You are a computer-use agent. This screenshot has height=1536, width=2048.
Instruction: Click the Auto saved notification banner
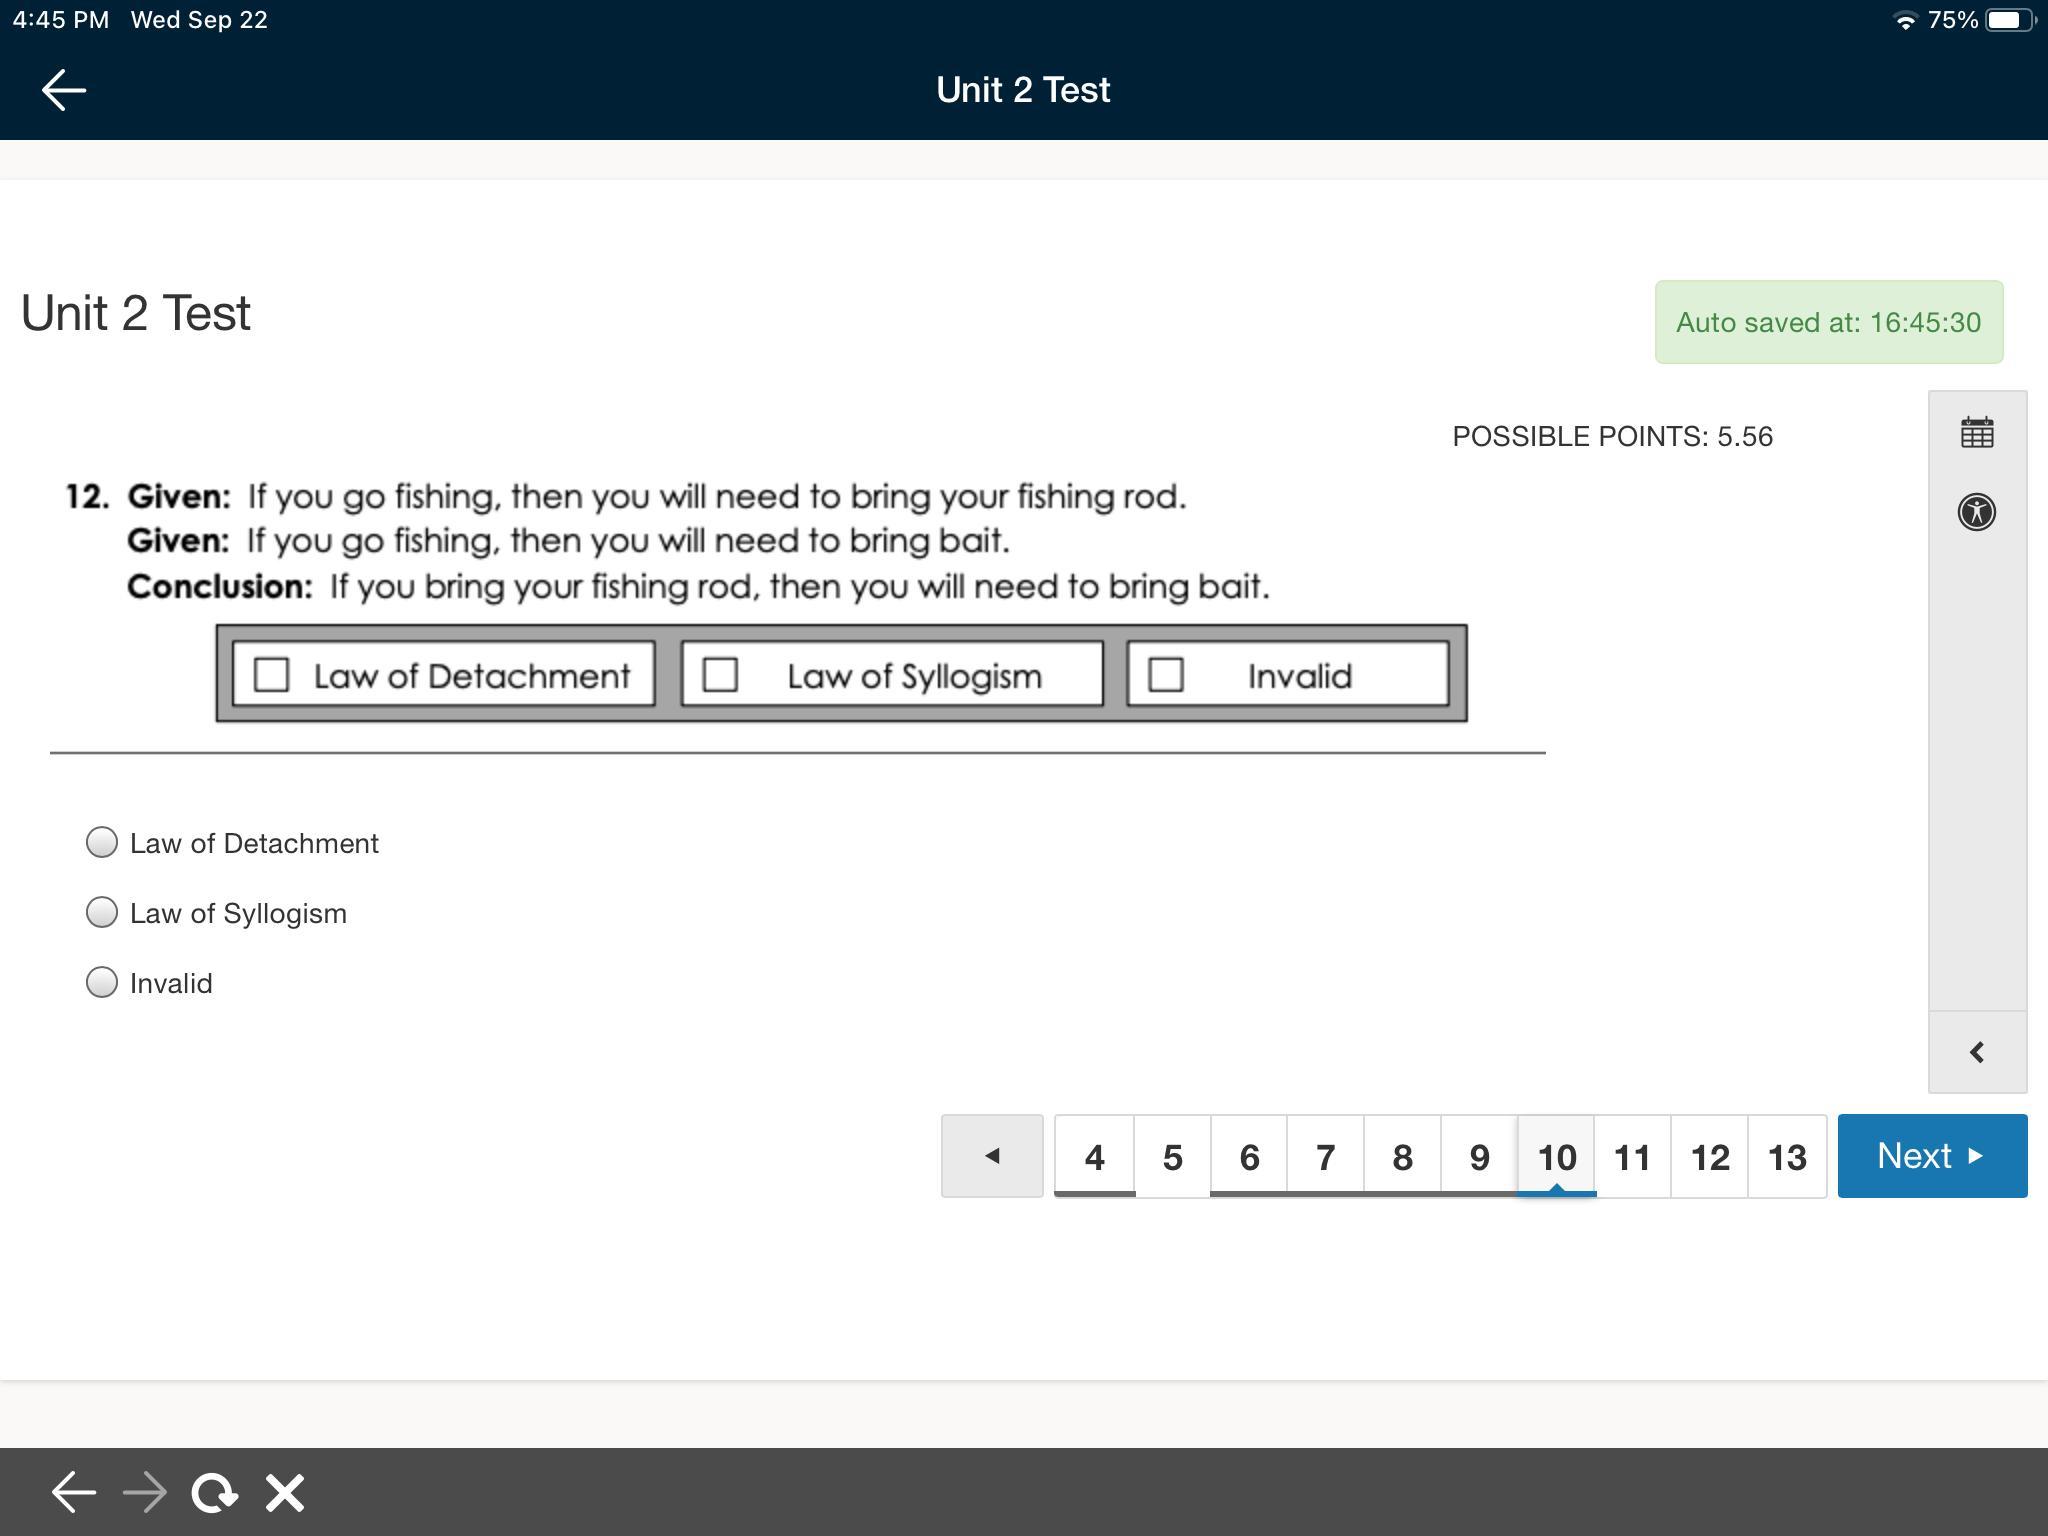pyautogui.click(x=1828, y=322)
